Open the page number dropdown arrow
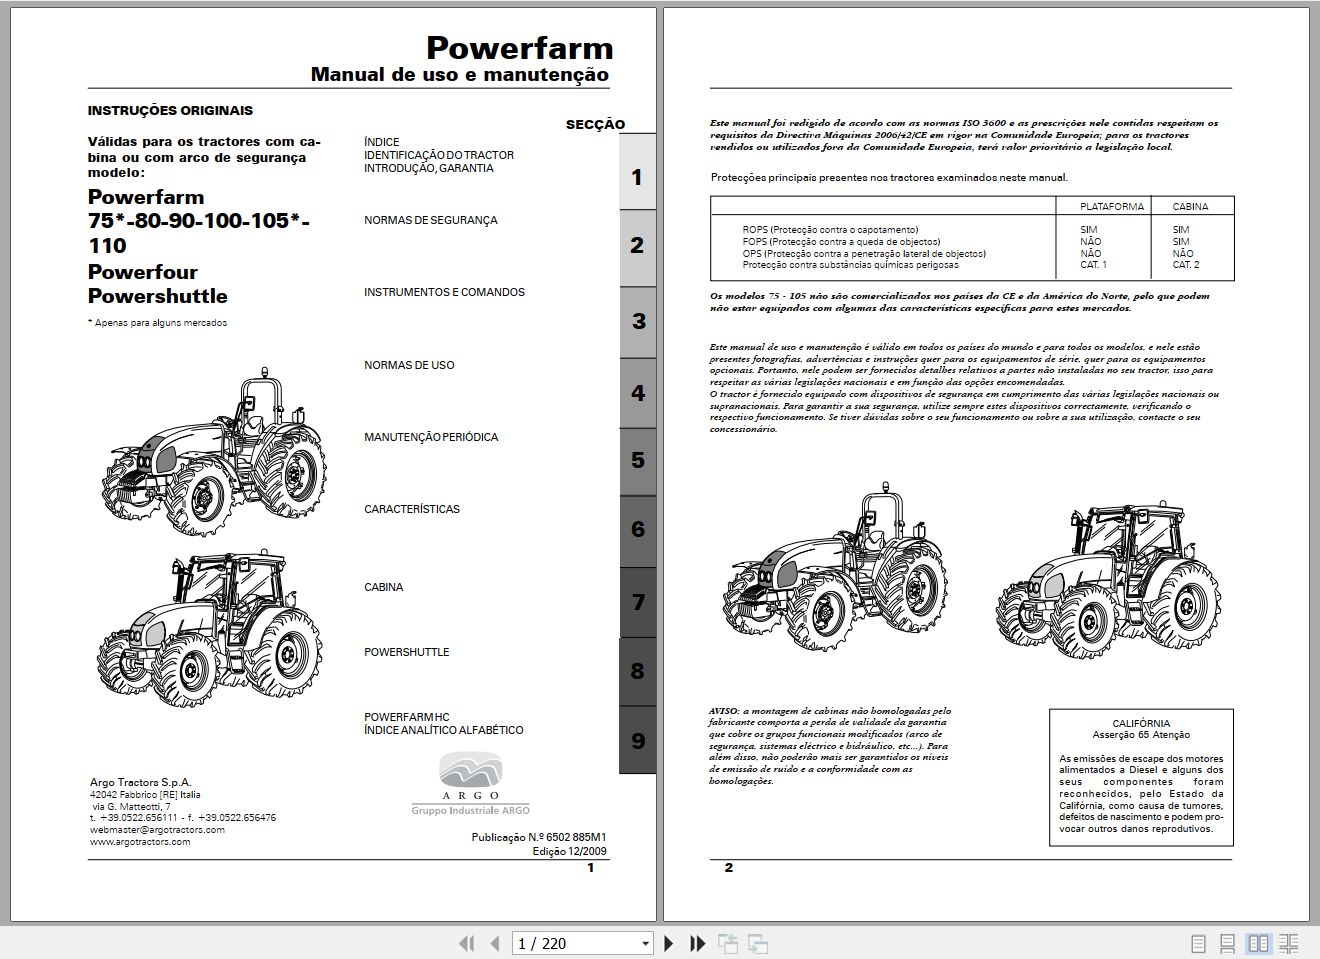Screen dimensions: 1320x959 click(x=645, y=943)
